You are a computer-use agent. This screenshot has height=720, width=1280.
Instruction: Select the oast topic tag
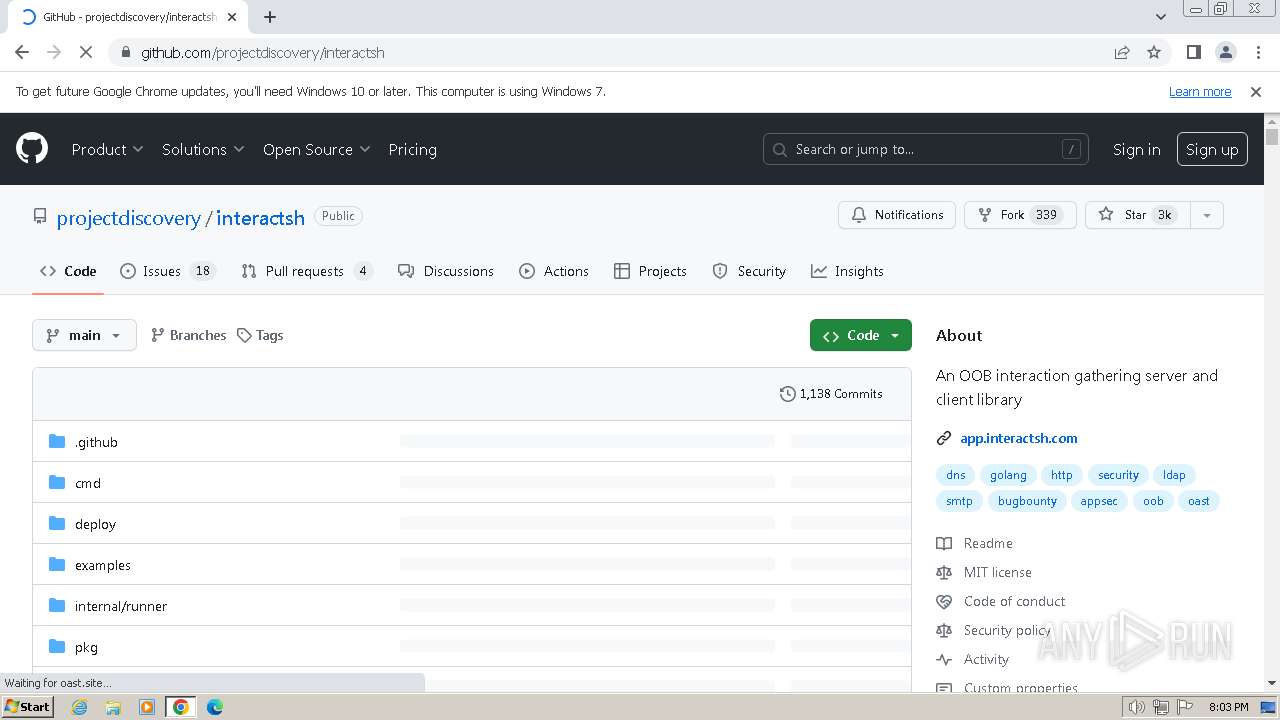tap(1198, 501)
